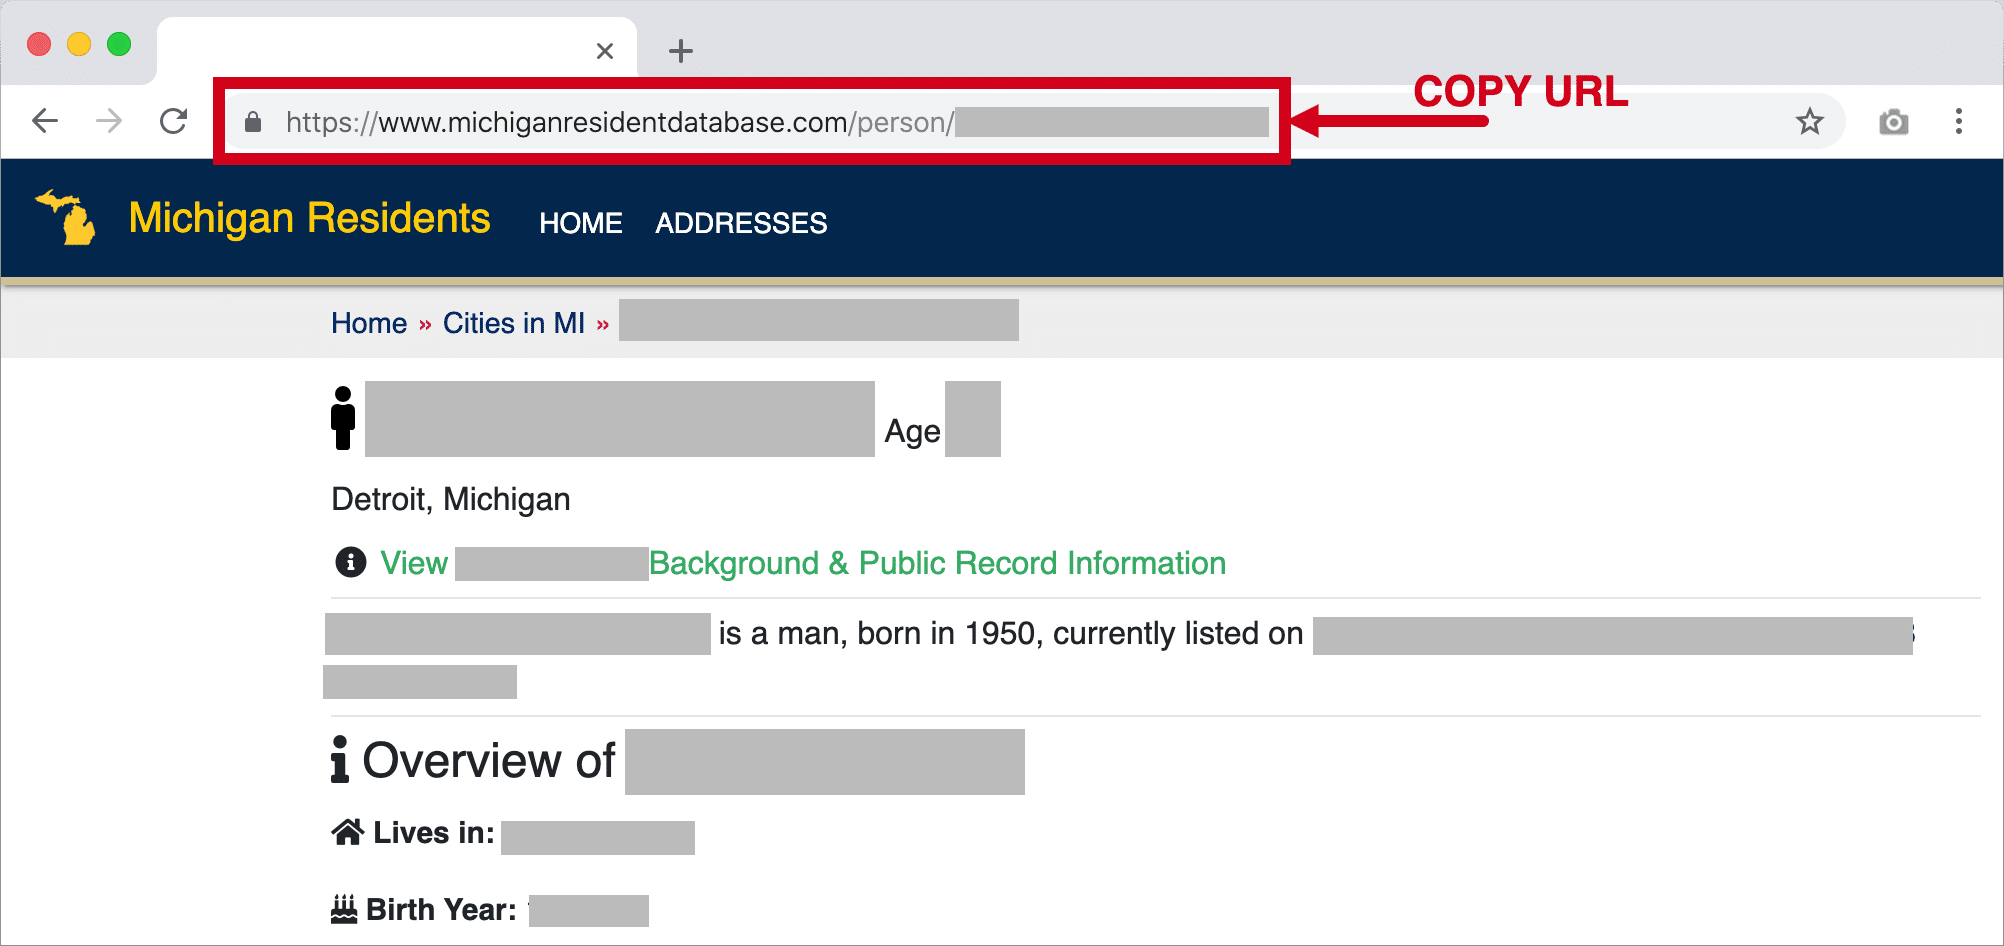Image resolution: width=2004 pixels, height=946 pixels.
Task: Open Cities in MI breadcrumb link
Action: (514, 323)
